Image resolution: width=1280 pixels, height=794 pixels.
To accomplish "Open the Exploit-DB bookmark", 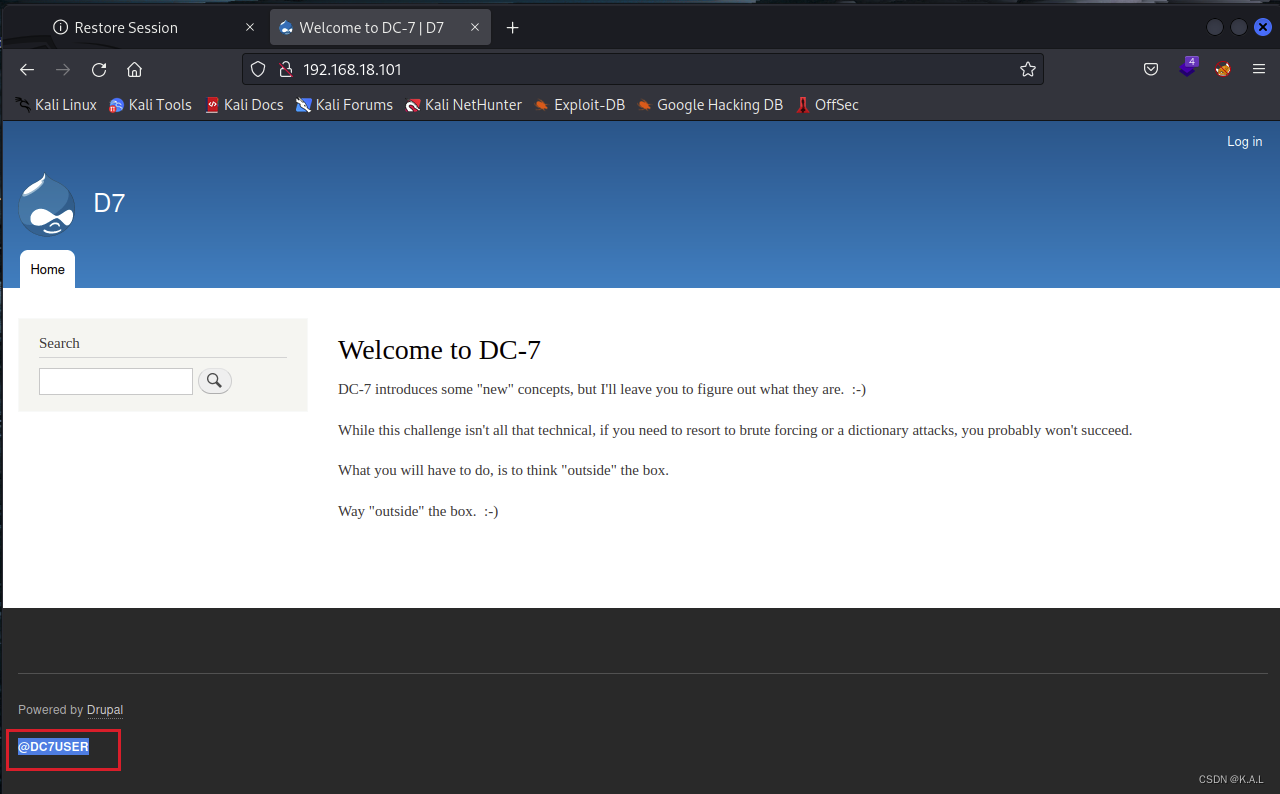I will pyautogui.click(x=580, y=105).
